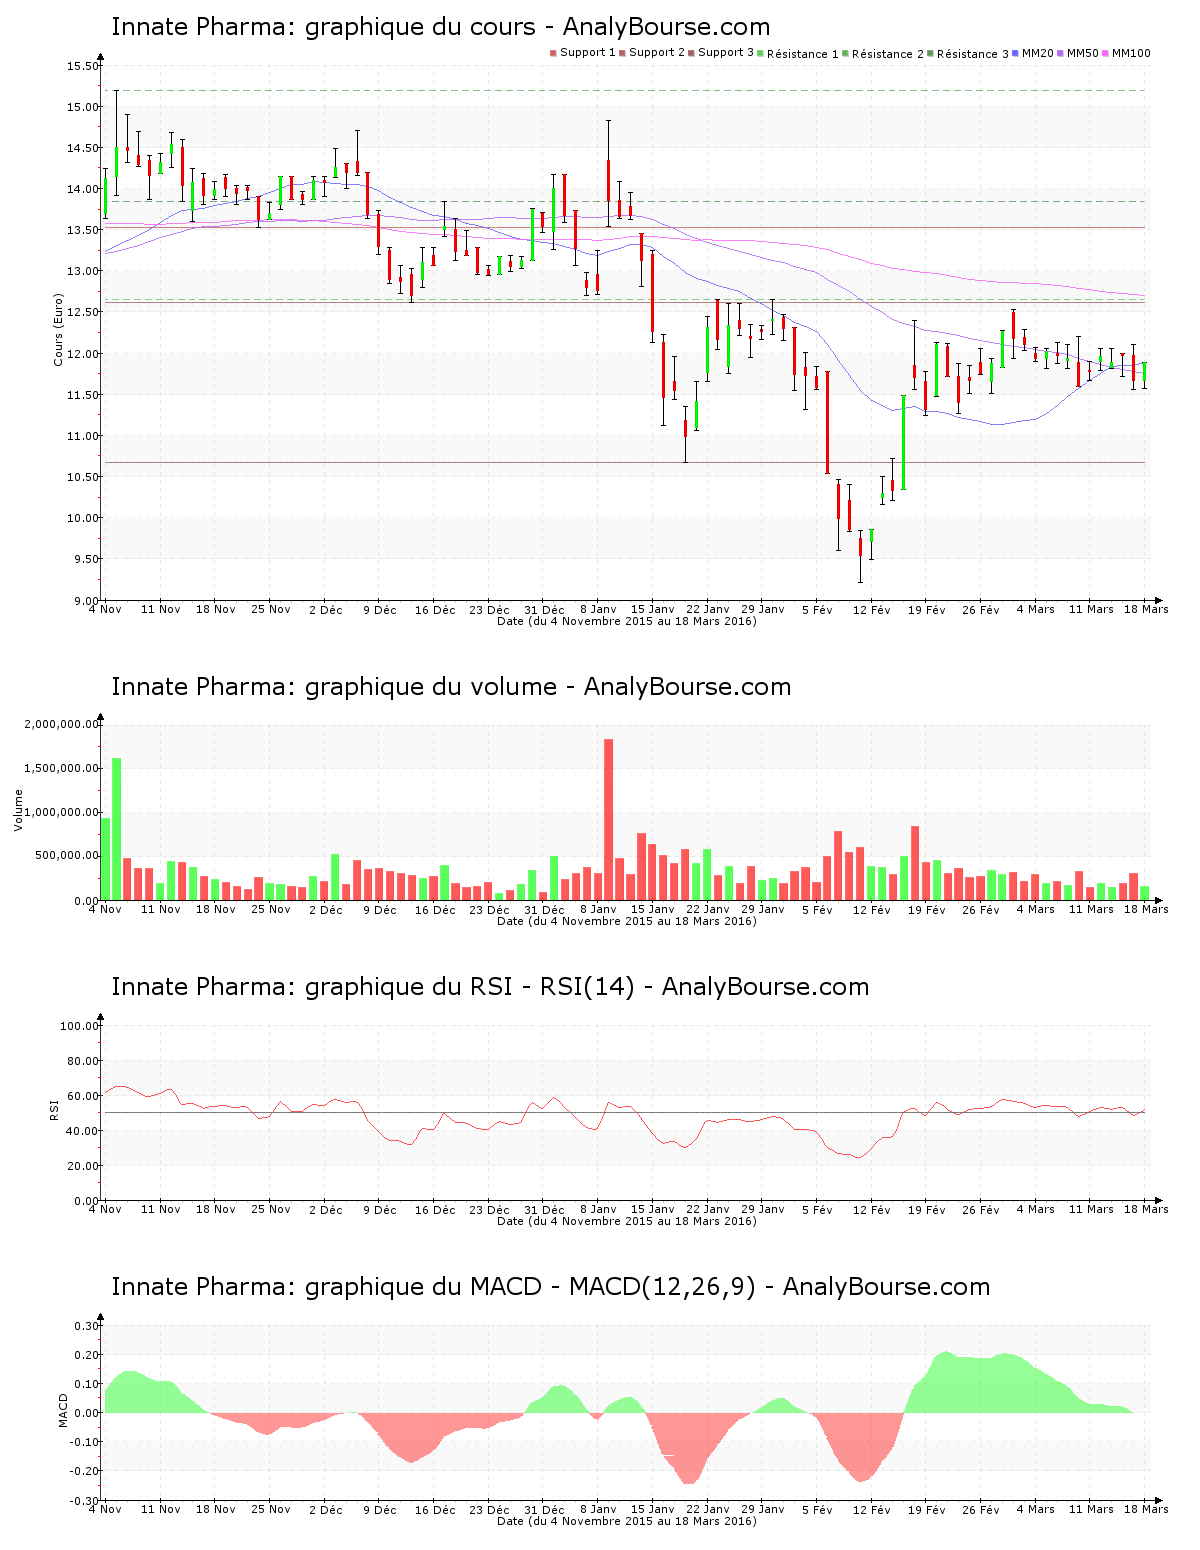Click the 500,000.00 volume axis value
The height and width of the screenshot is (1550, 1200).
(x=66, y=856)
